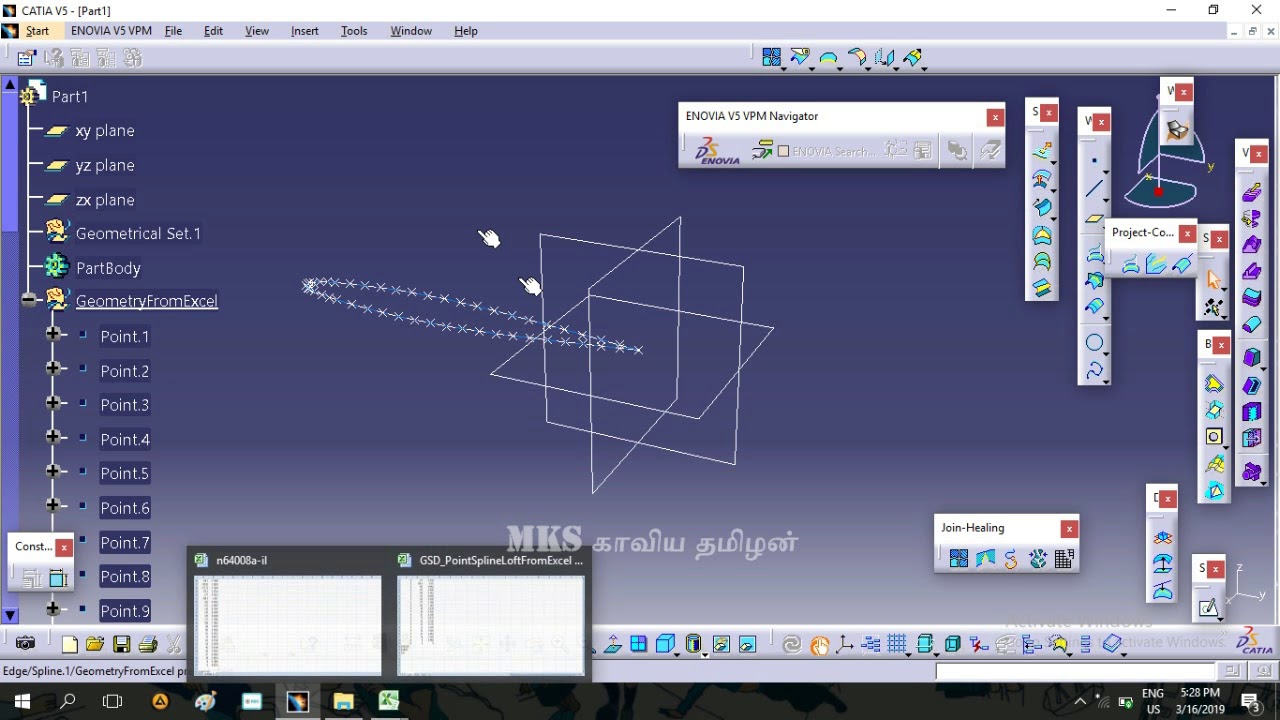Image resolution: width=1280 pixels, height=720 pixels.
Task: Click the Windows Start button
Action: click(22, 701)
